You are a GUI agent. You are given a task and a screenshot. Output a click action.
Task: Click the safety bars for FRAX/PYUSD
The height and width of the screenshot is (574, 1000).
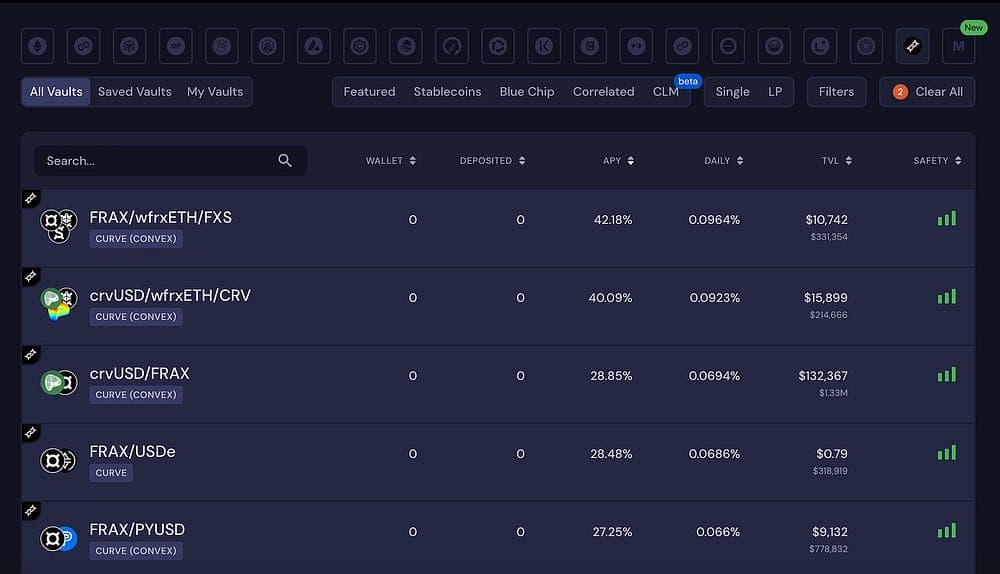(946, 531)
